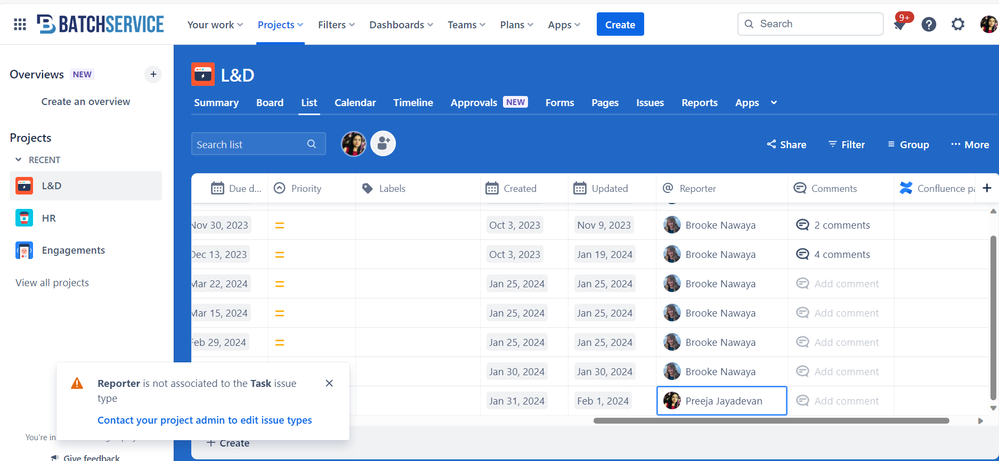Click the Created column calendar icon
This screenshot has height=461, width=999.
click(x=492, y=188)
